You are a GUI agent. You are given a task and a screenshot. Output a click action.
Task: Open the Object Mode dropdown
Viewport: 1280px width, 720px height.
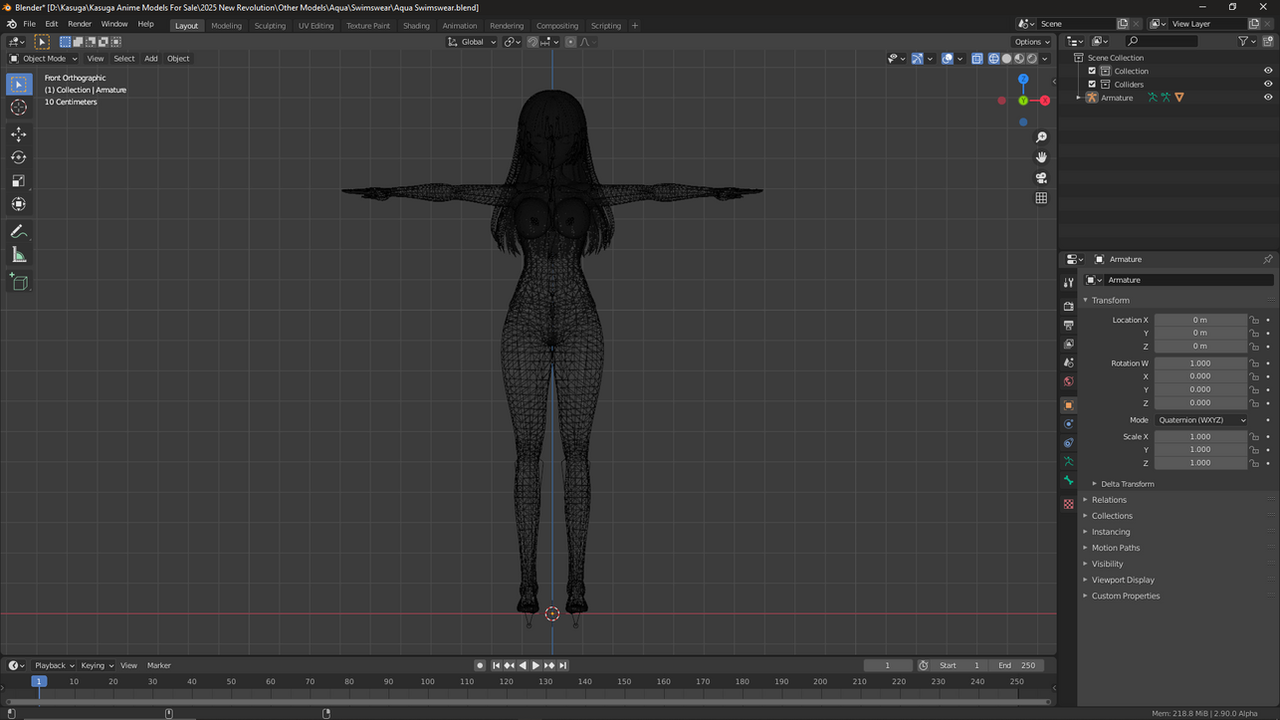[x=42, y=58]
